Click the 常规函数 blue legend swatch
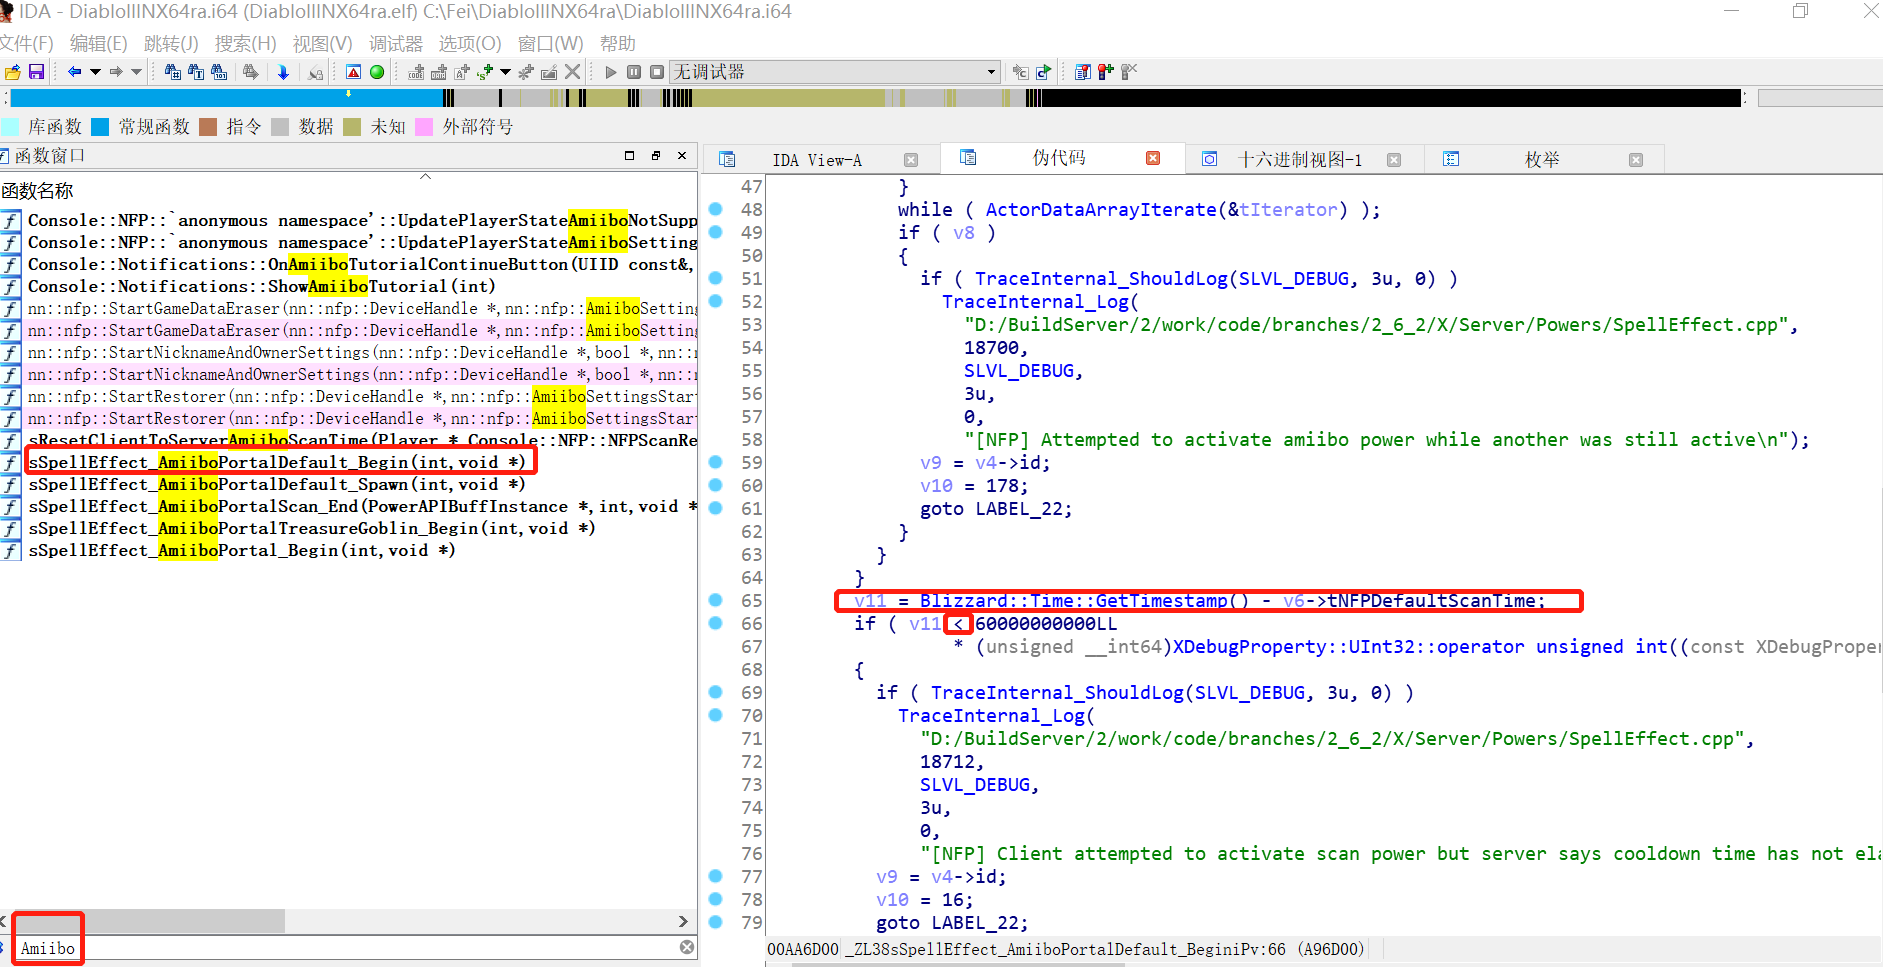The height and width of the screenshot is (967, 1883). 100,127
